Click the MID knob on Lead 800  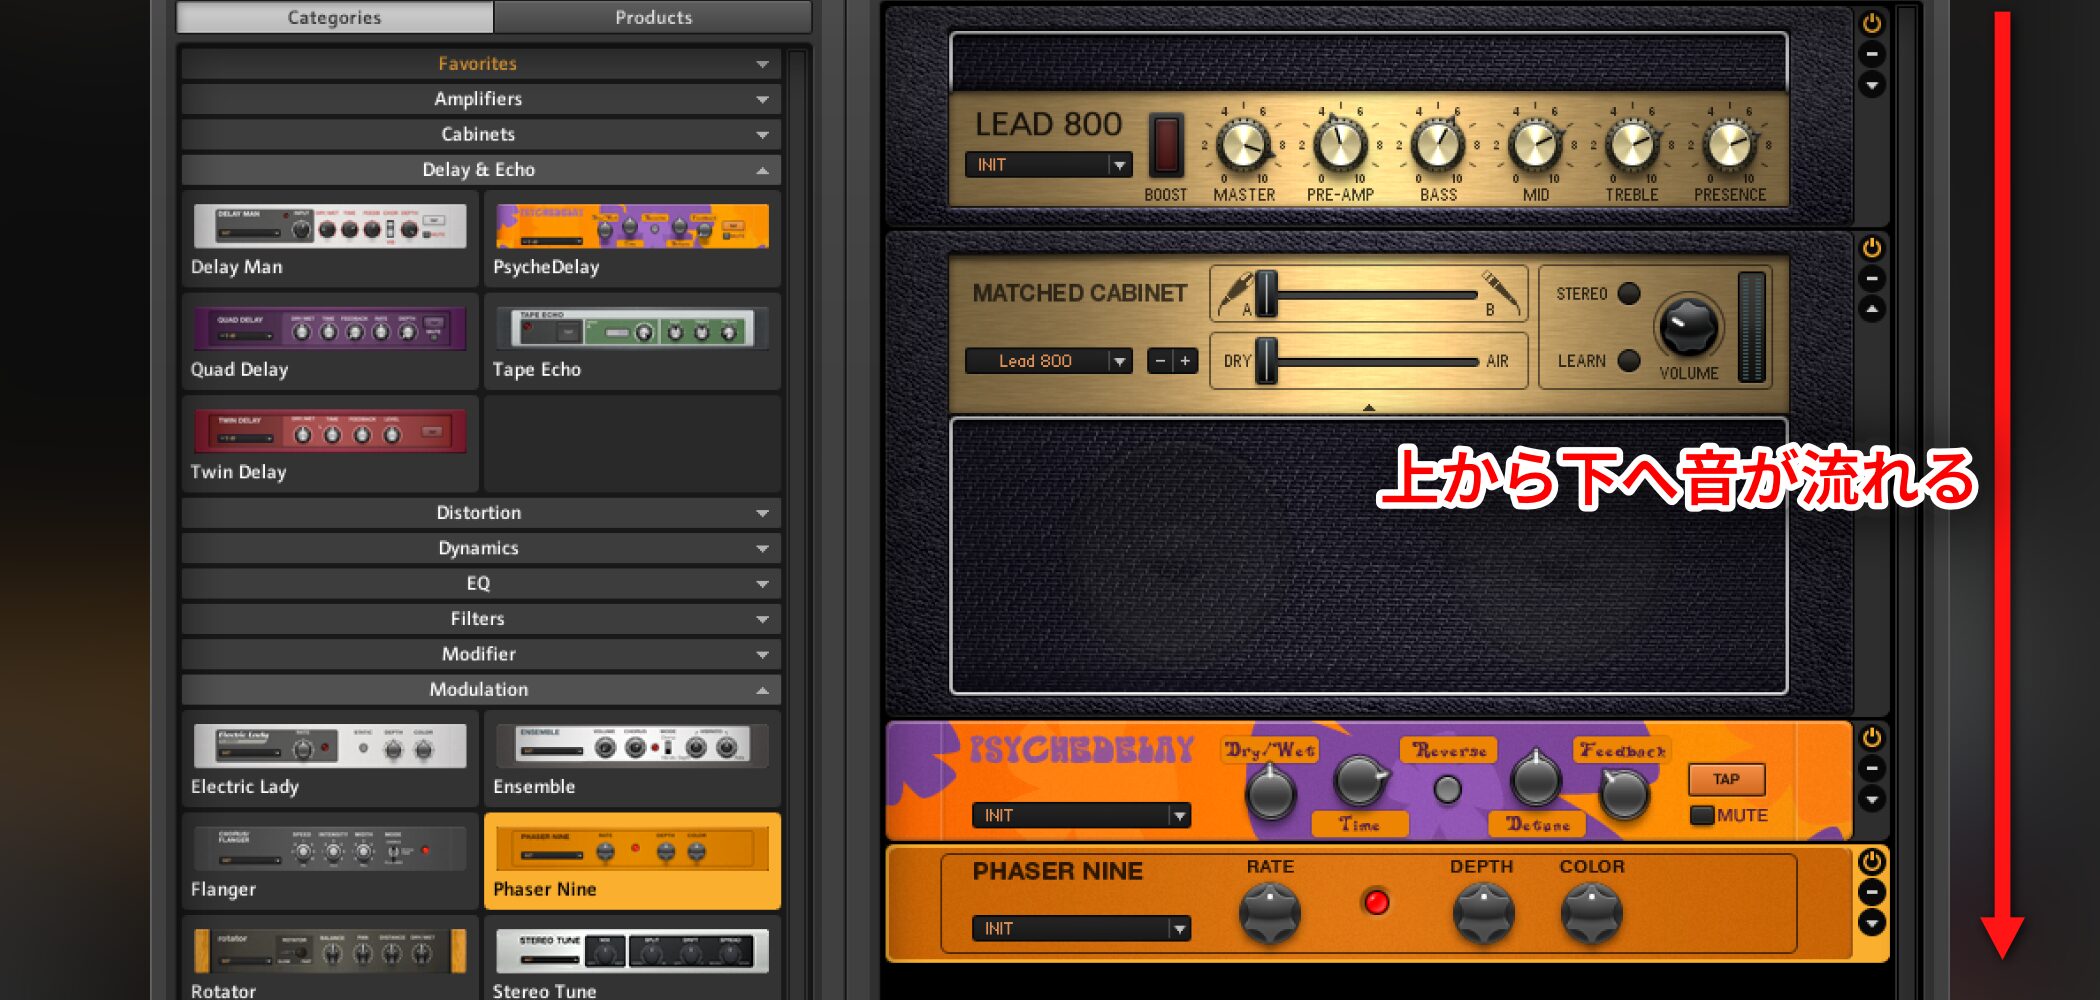(x=1535, y=146)
